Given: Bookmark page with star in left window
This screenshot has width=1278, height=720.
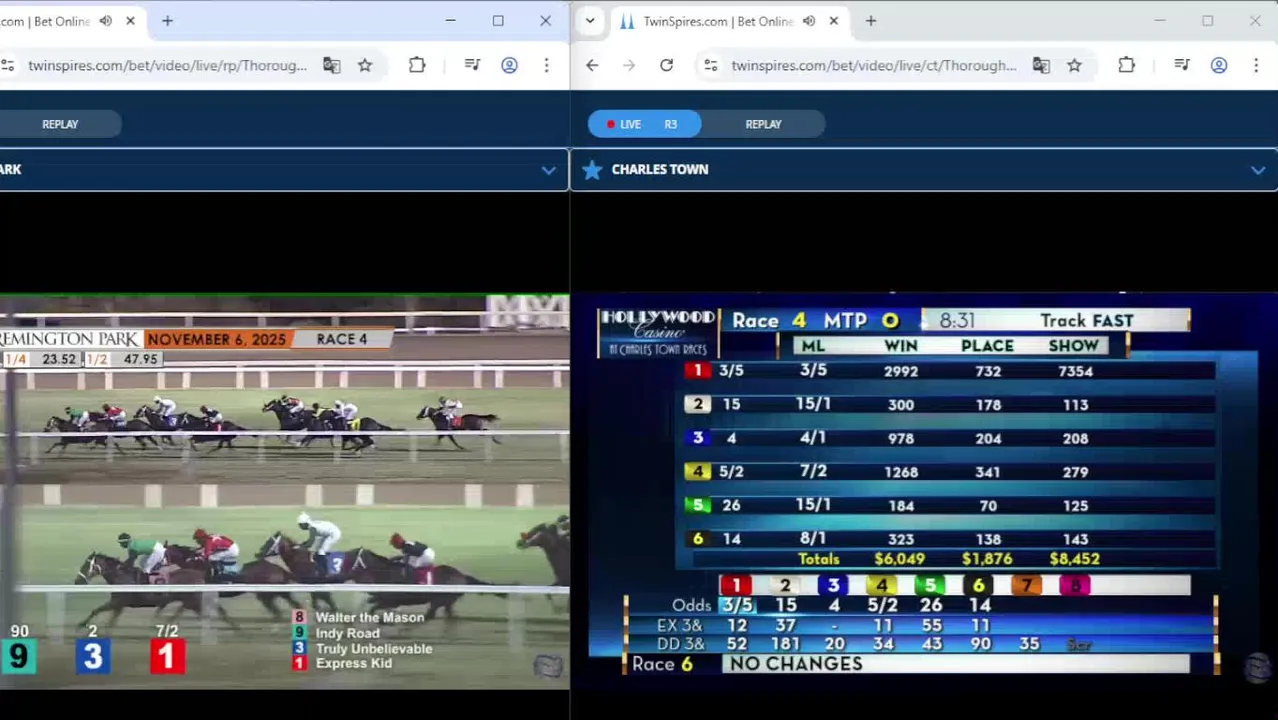Looking at the screenshot, I should [365, 65].
